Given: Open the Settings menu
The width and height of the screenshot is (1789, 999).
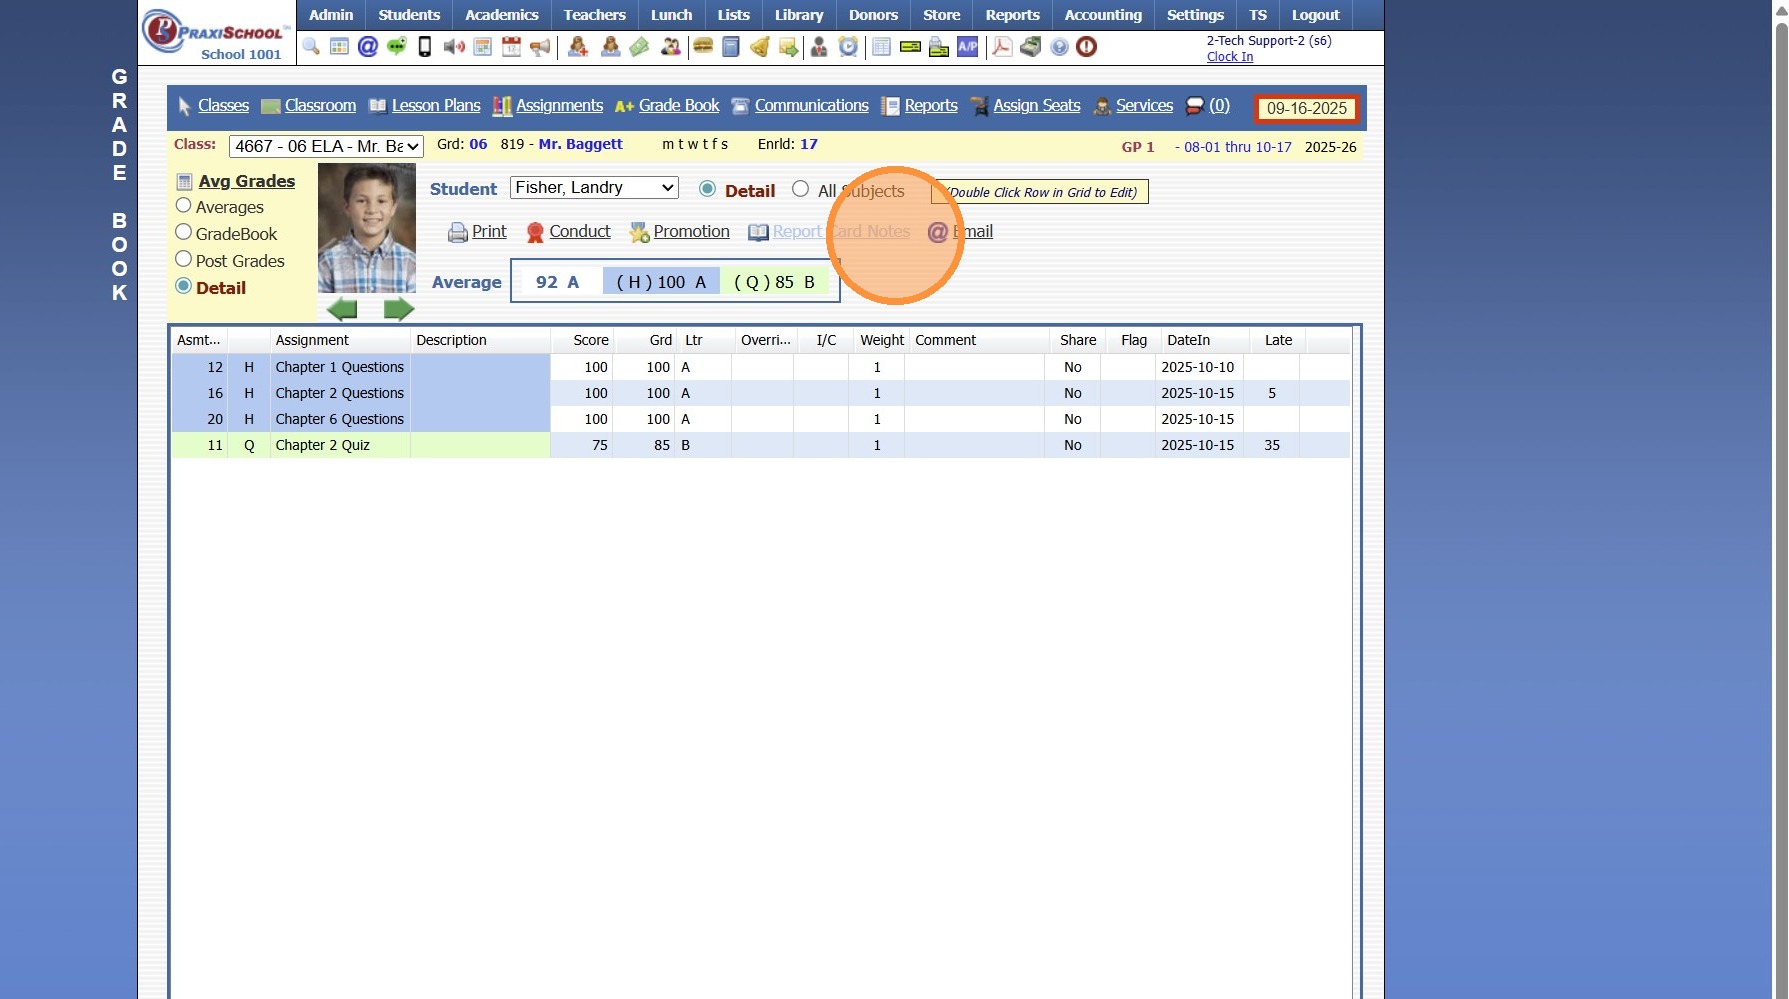Looking at the screenshot, I should 1195,15.
